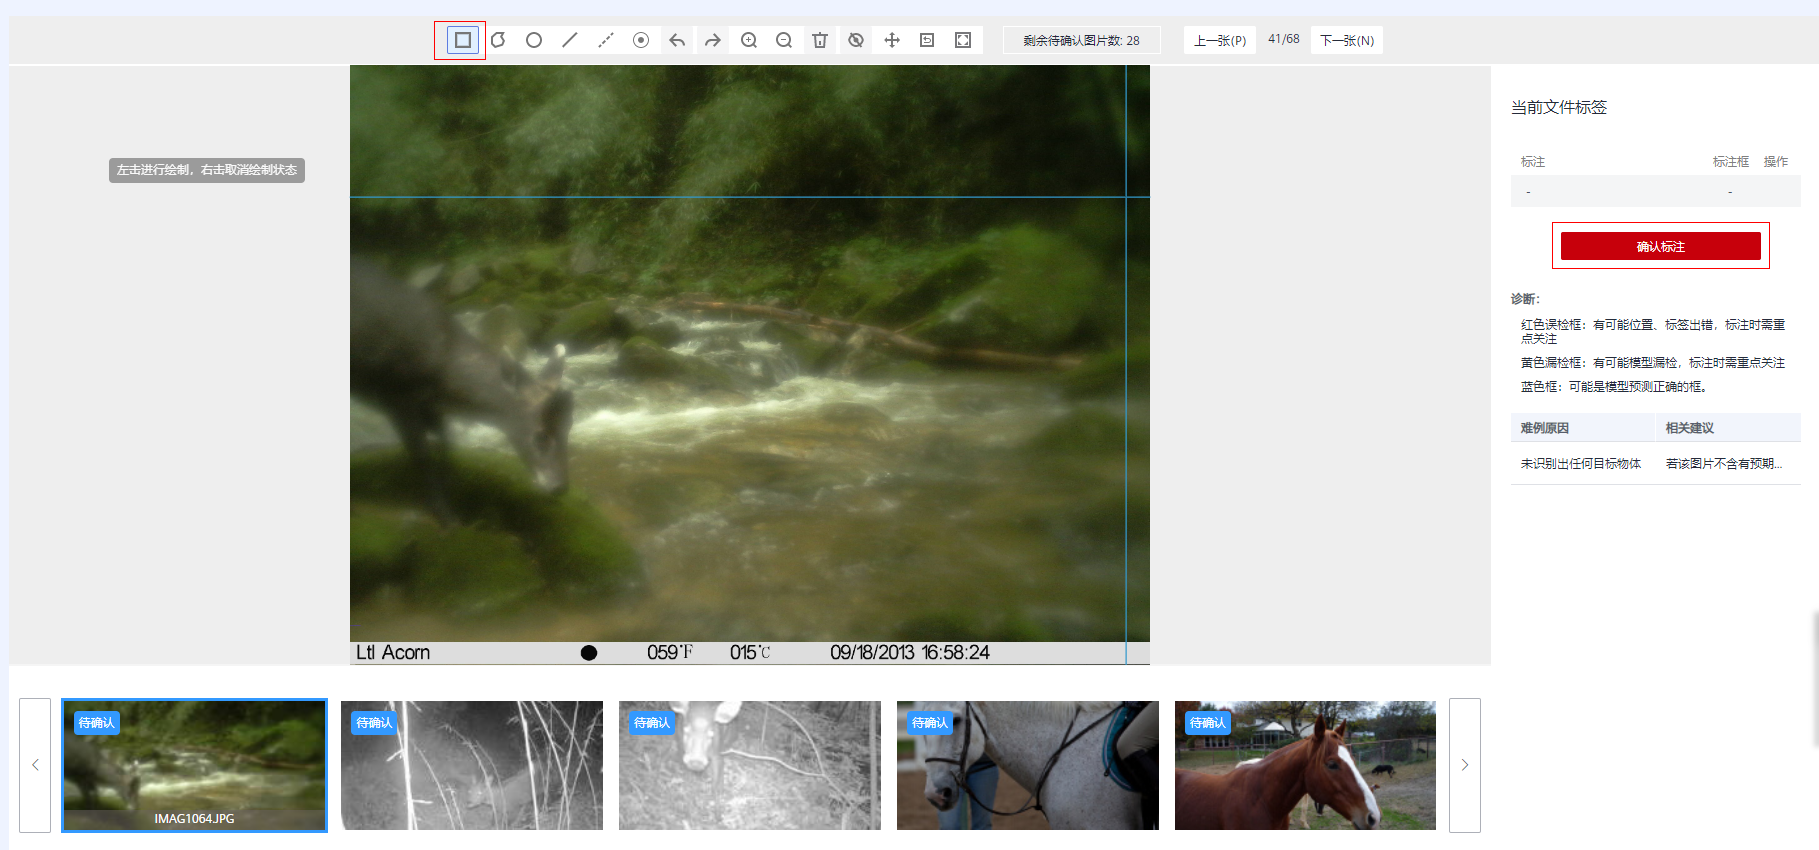Click the trash delete icon
The height and width of the screenshot is (850, 1819).
click(x=820, y=40)
